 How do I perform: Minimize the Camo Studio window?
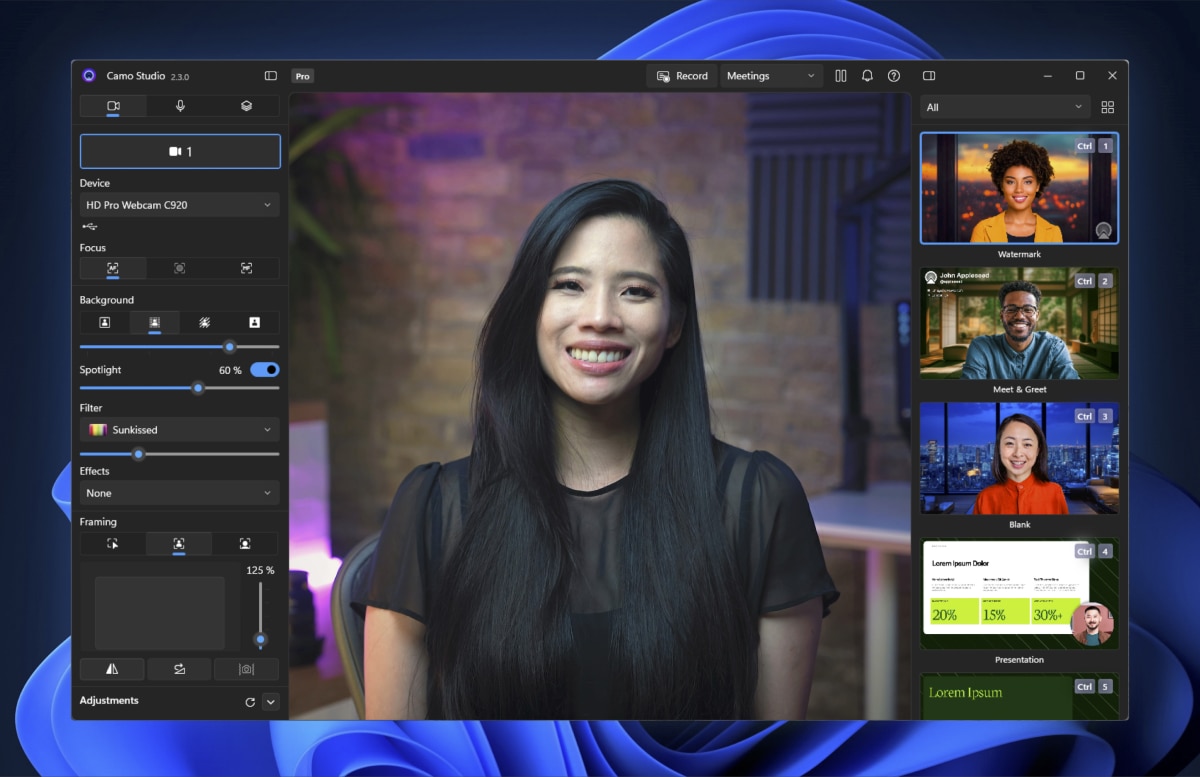coord(1047,76)
